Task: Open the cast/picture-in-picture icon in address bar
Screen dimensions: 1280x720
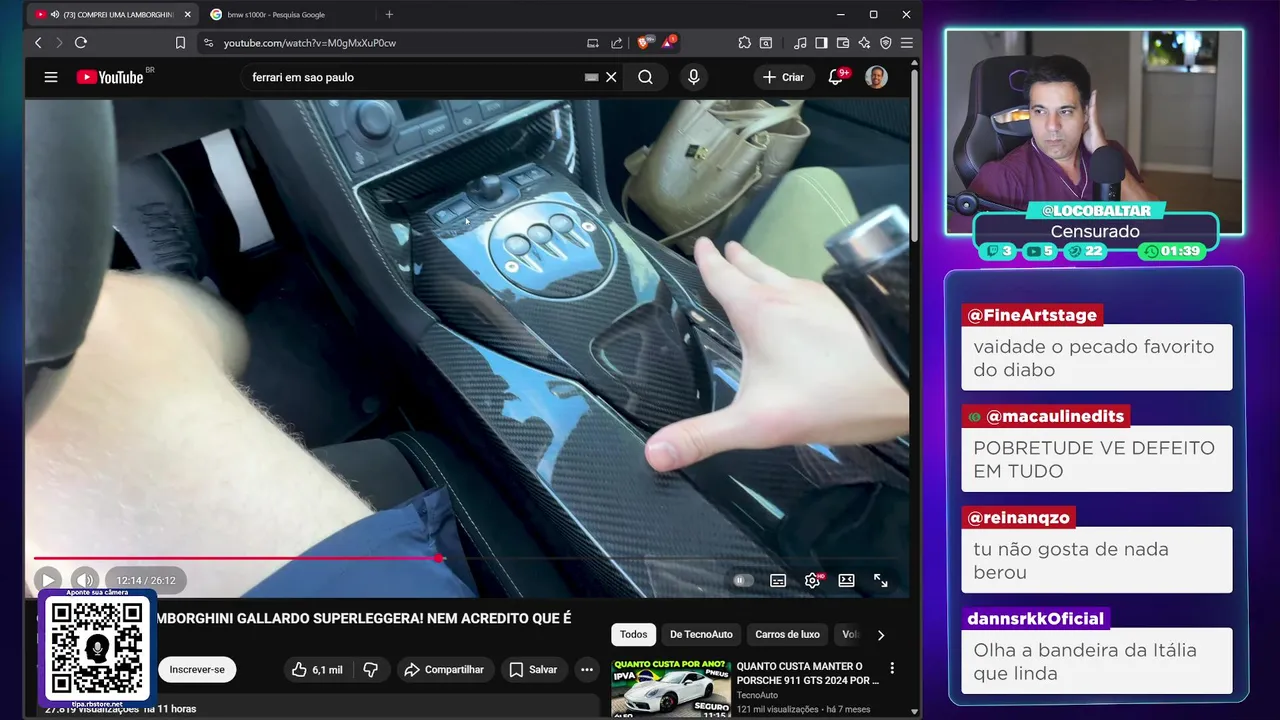Action: pyautogui.click(x=593, y=43)
